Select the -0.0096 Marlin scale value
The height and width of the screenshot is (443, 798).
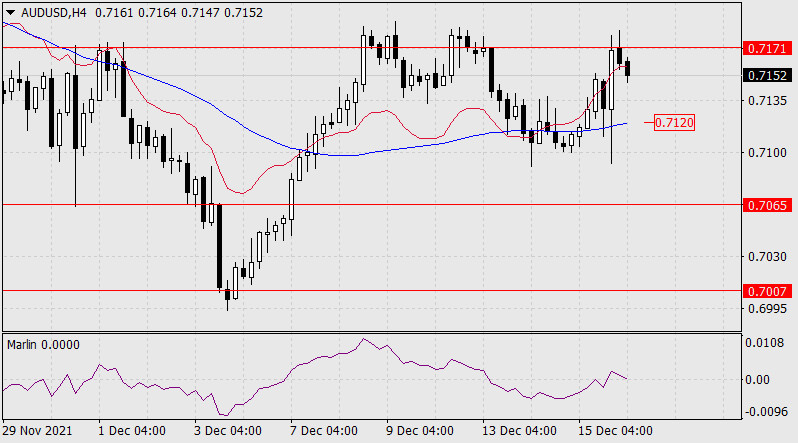(x=765, y=412)
